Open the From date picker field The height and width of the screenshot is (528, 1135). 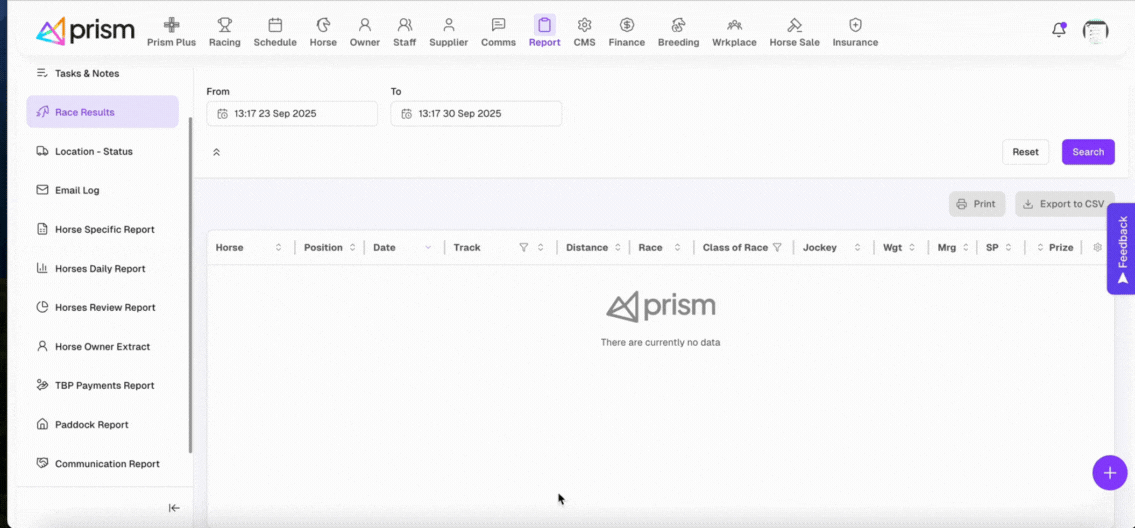(292, 114)
